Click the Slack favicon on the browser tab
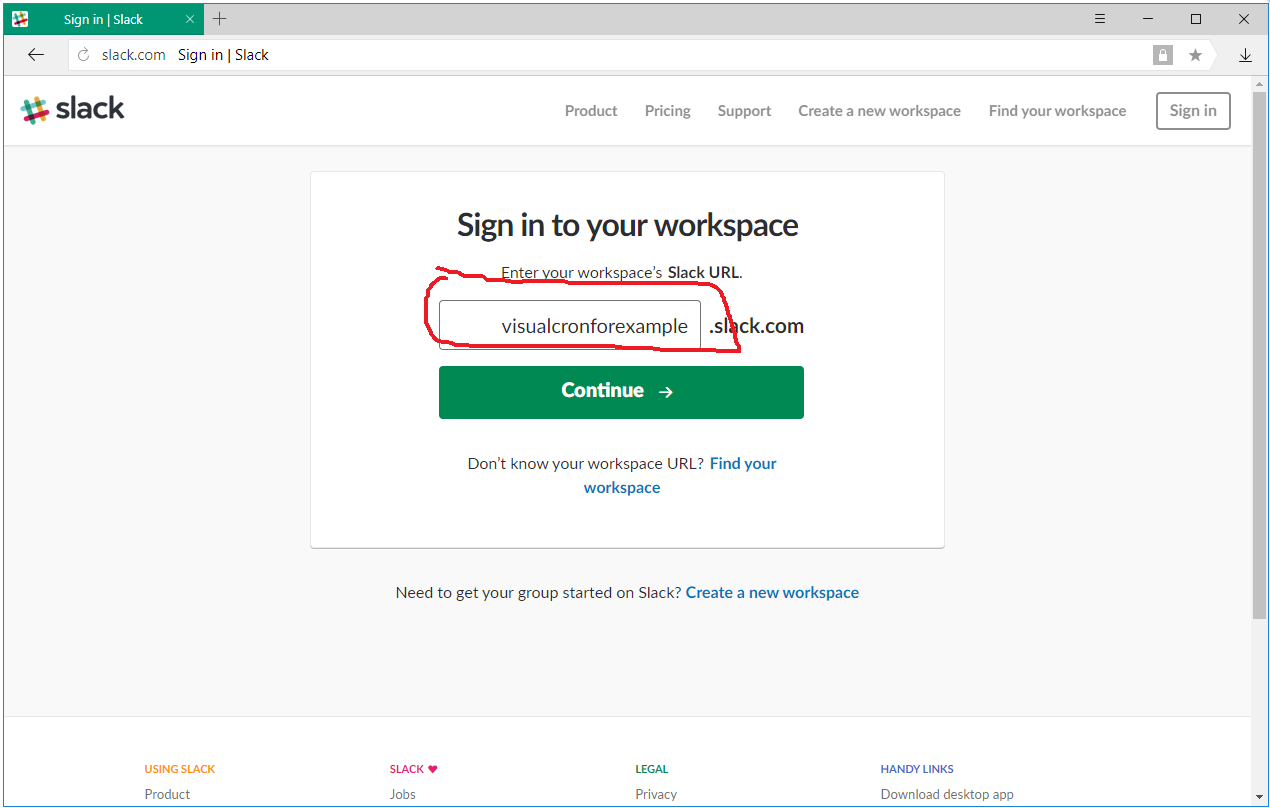Screen dimensions: 1270x808 point(20,18)
